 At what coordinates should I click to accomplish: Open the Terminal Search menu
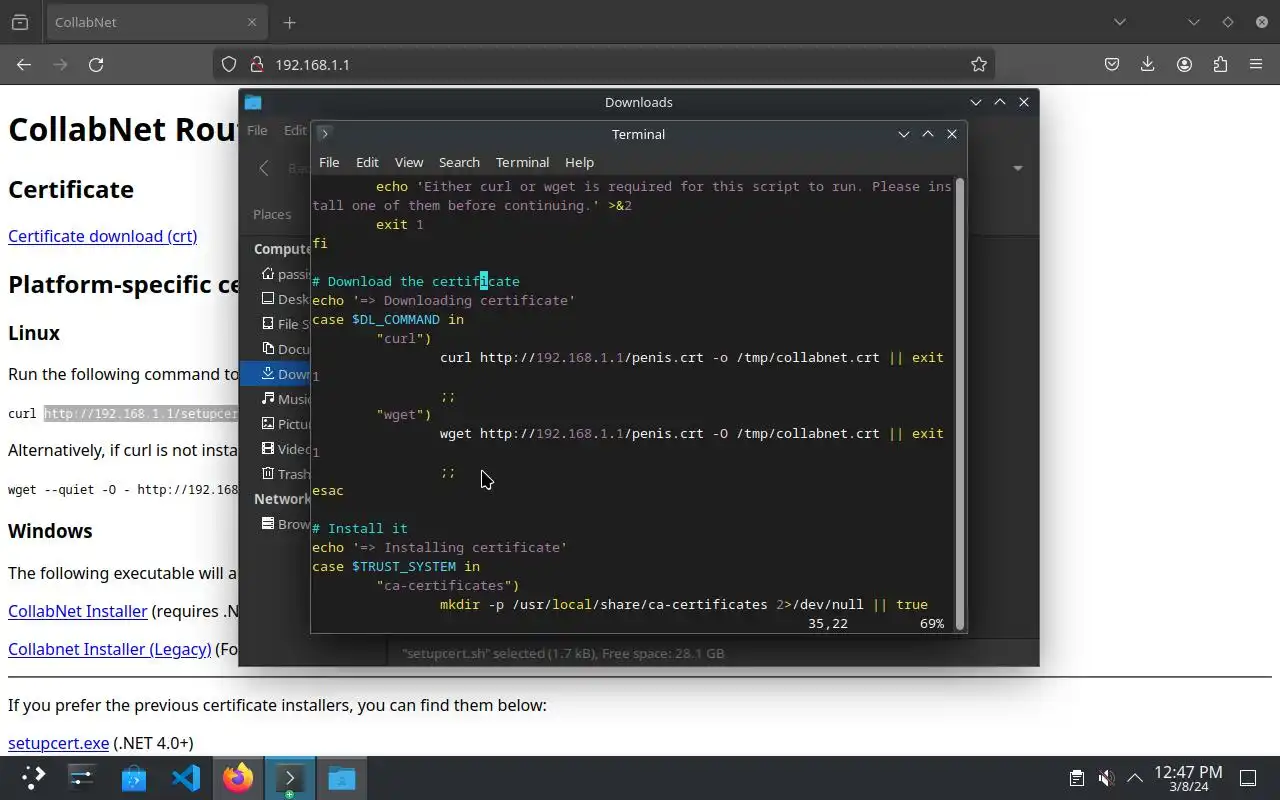point(459,162)
